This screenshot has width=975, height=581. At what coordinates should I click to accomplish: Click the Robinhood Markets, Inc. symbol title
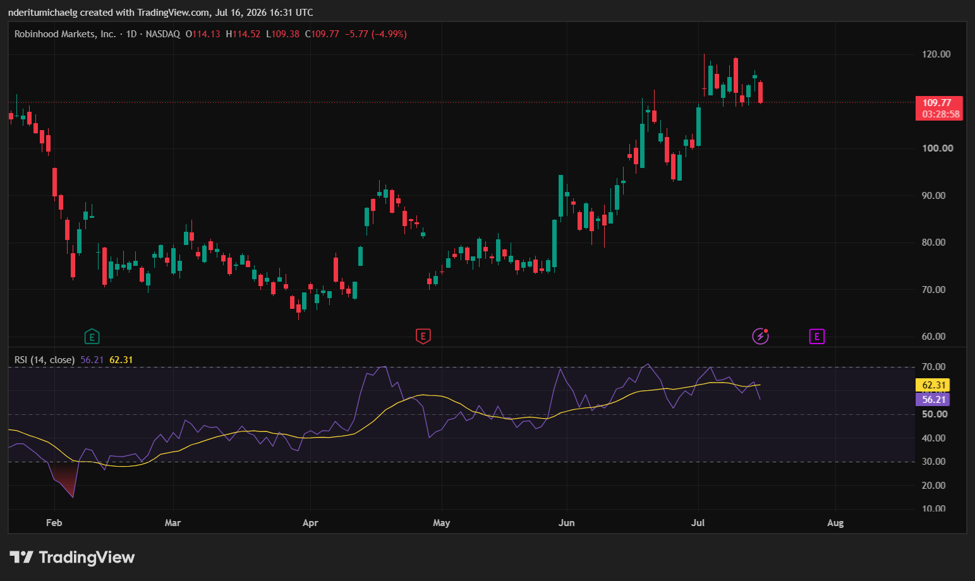[x=65, y=34]
